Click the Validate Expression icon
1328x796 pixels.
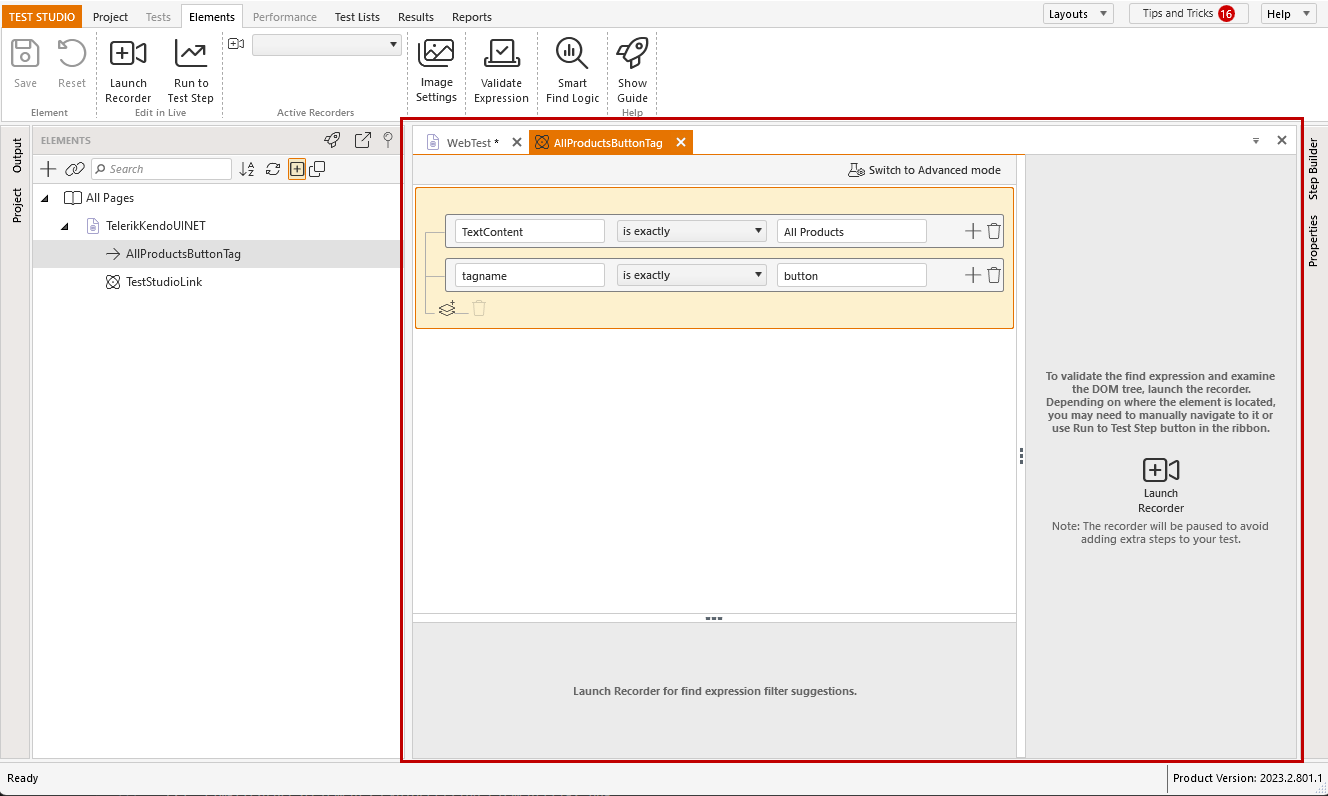coord(501,54)
